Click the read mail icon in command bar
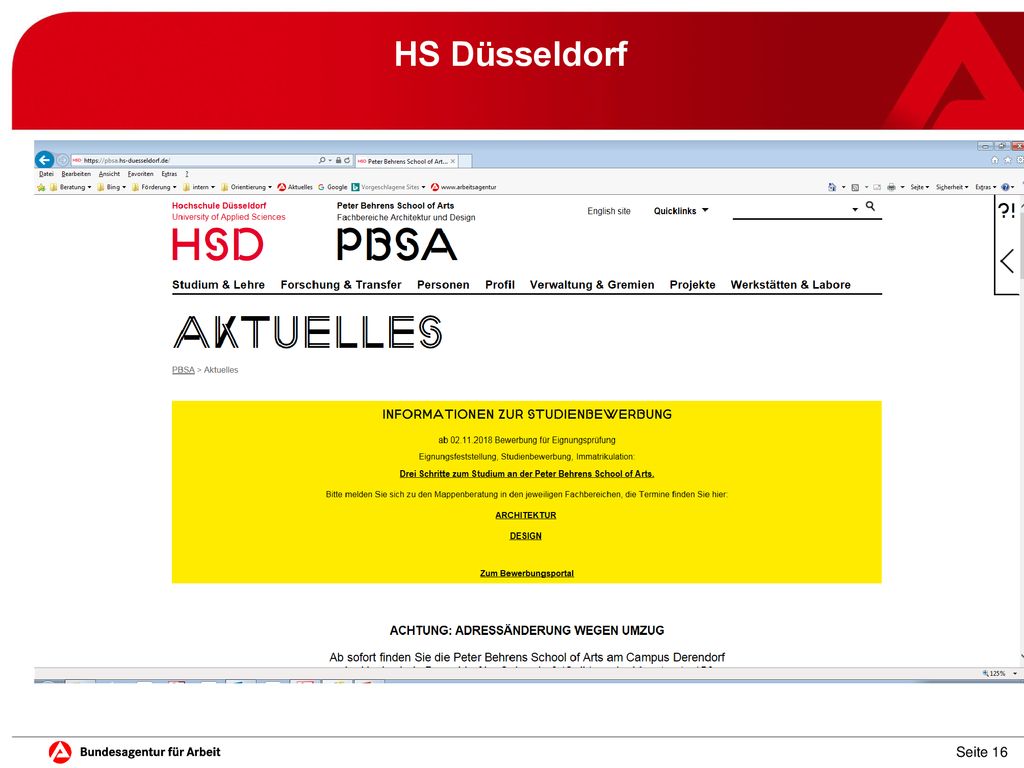The width and height of the screenshot is (1024, 768). click(877, 187)
